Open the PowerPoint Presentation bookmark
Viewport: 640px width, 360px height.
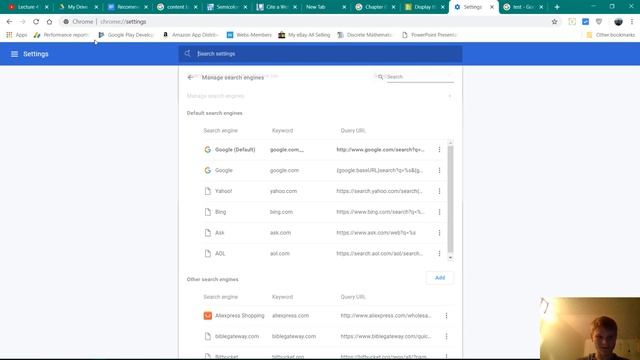click(x=429, y=35)
